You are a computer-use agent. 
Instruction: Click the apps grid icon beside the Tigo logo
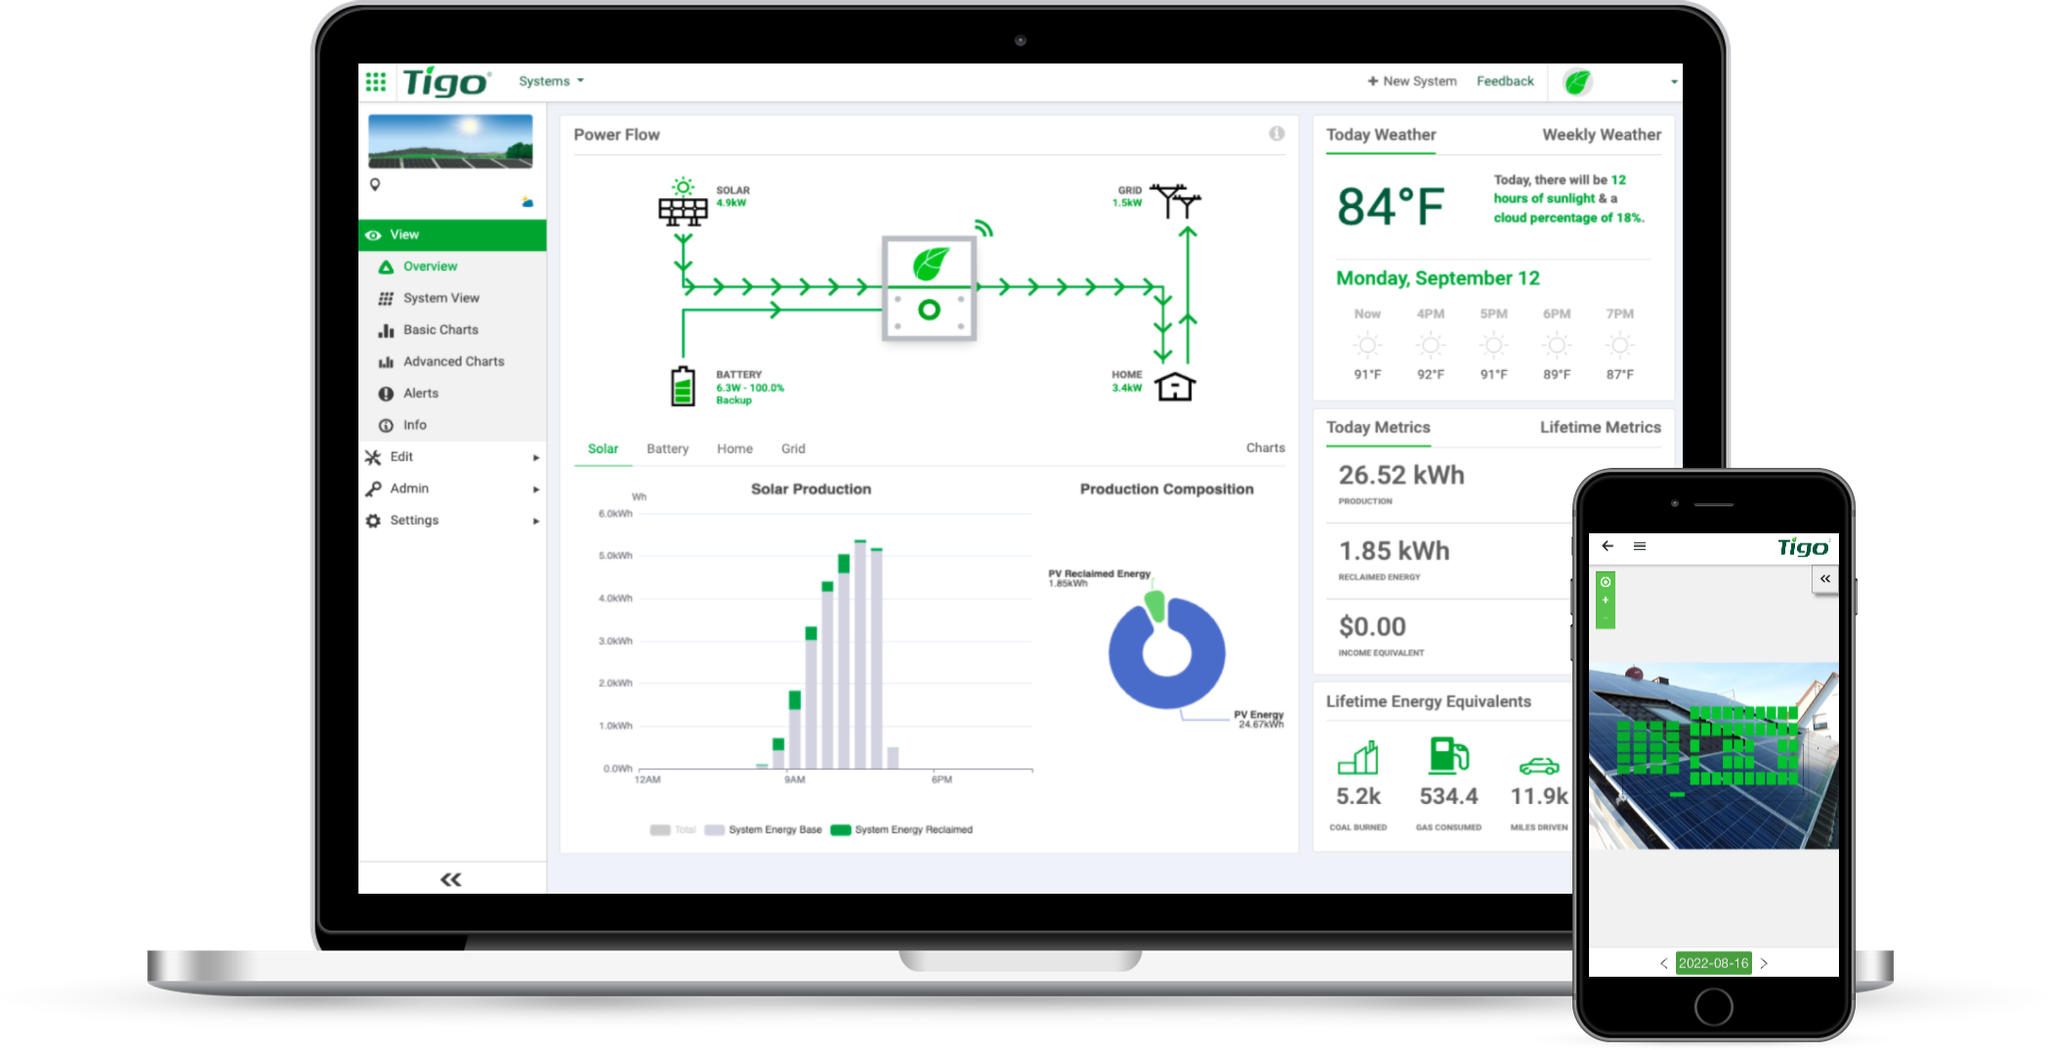click(x=375, y=81)
